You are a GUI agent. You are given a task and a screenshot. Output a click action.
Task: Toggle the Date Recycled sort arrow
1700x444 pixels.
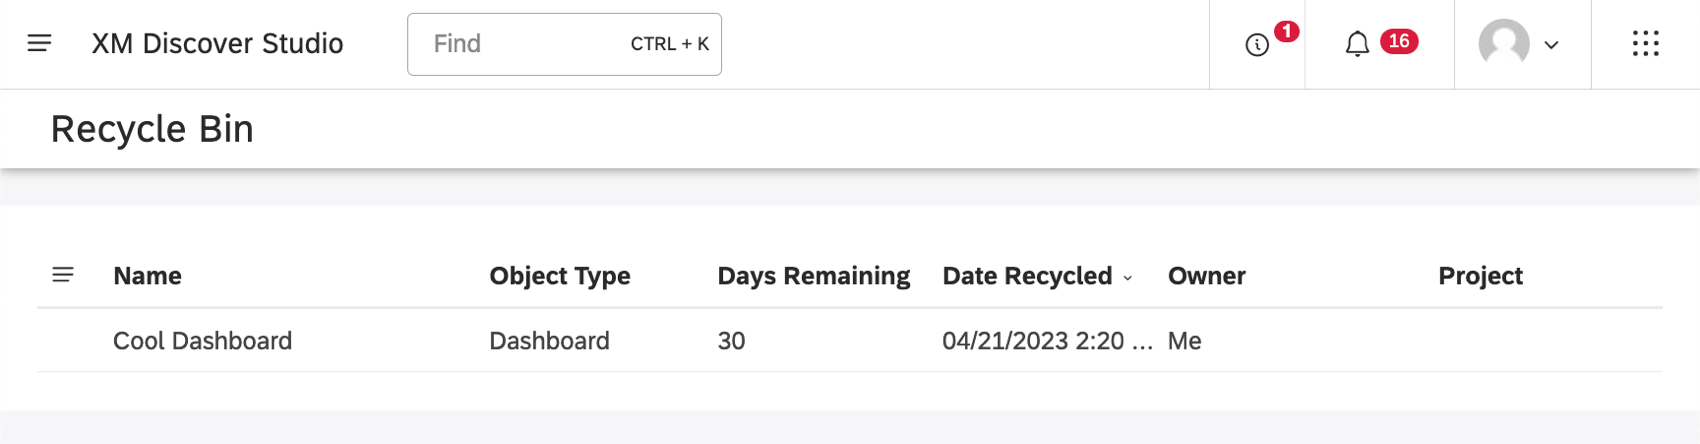(x=1128, y=278)
